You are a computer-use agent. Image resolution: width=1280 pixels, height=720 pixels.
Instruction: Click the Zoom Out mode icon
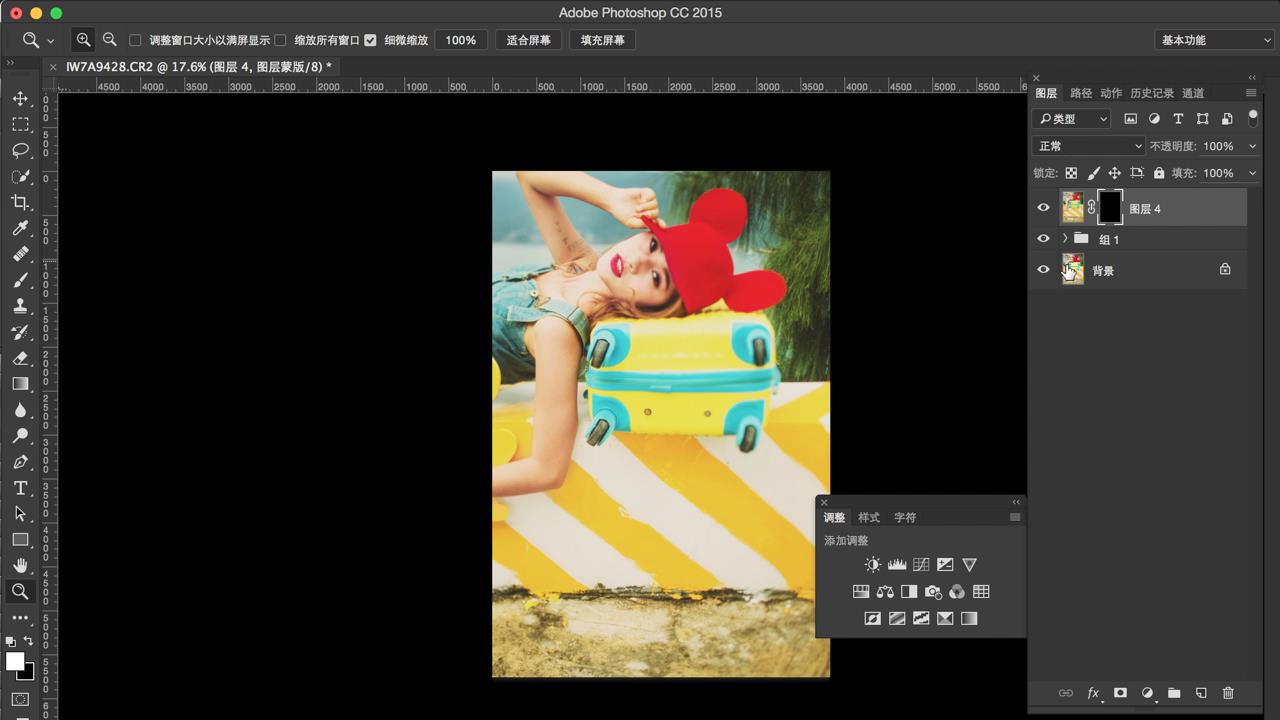tap(110, 40)
